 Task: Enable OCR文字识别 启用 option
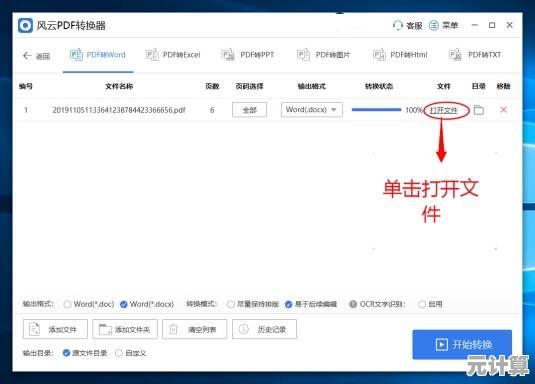(x=422, y=304)
